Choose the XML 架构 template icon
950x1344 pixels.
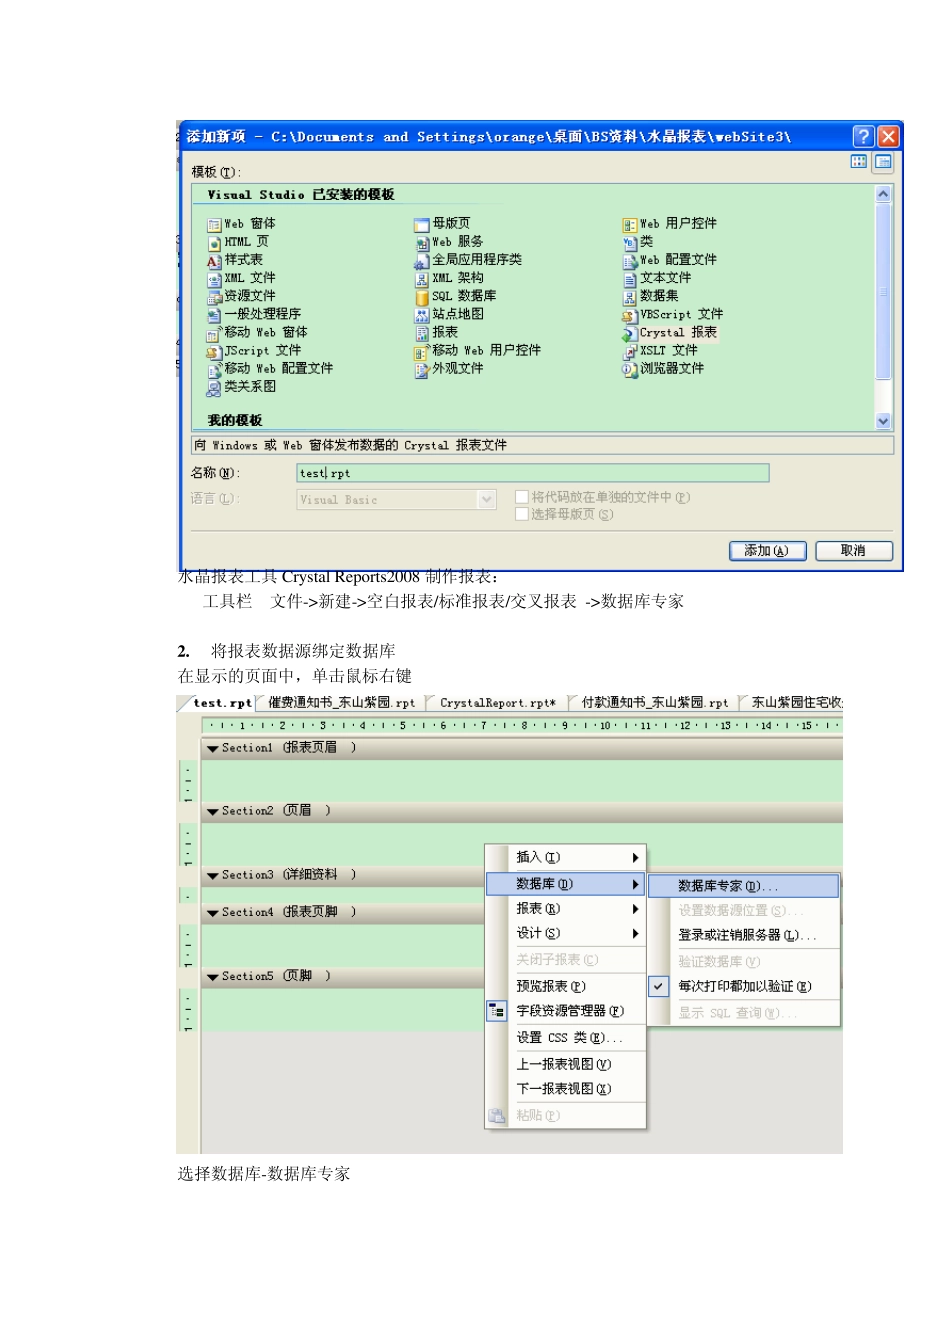[422, 279]
